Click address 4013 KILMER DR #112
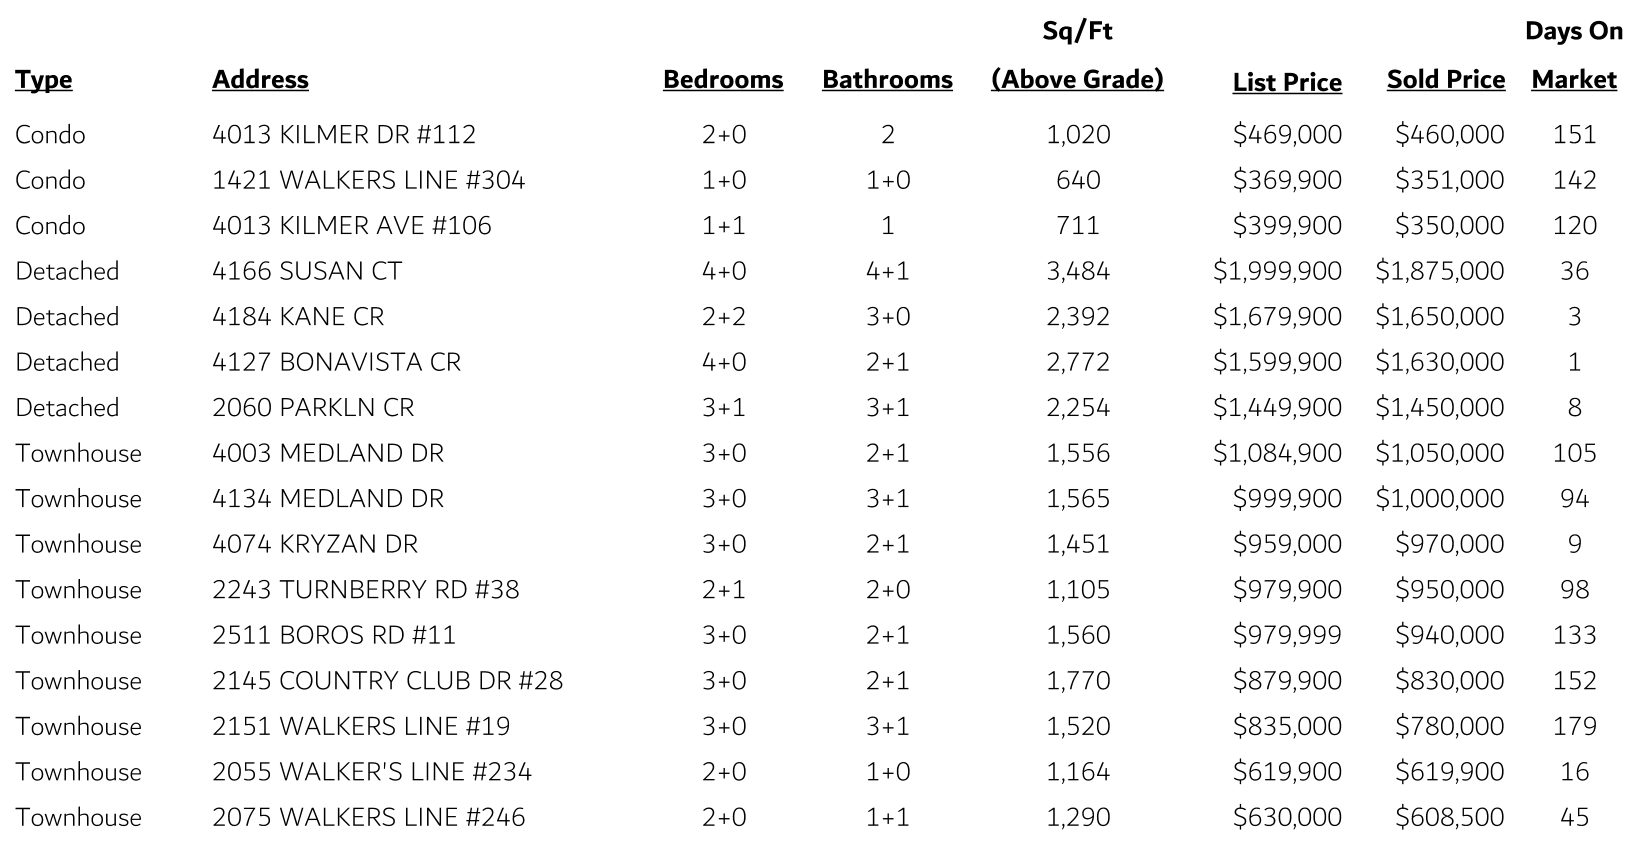This screenshot has height=849, width=1650. [344, 135]
